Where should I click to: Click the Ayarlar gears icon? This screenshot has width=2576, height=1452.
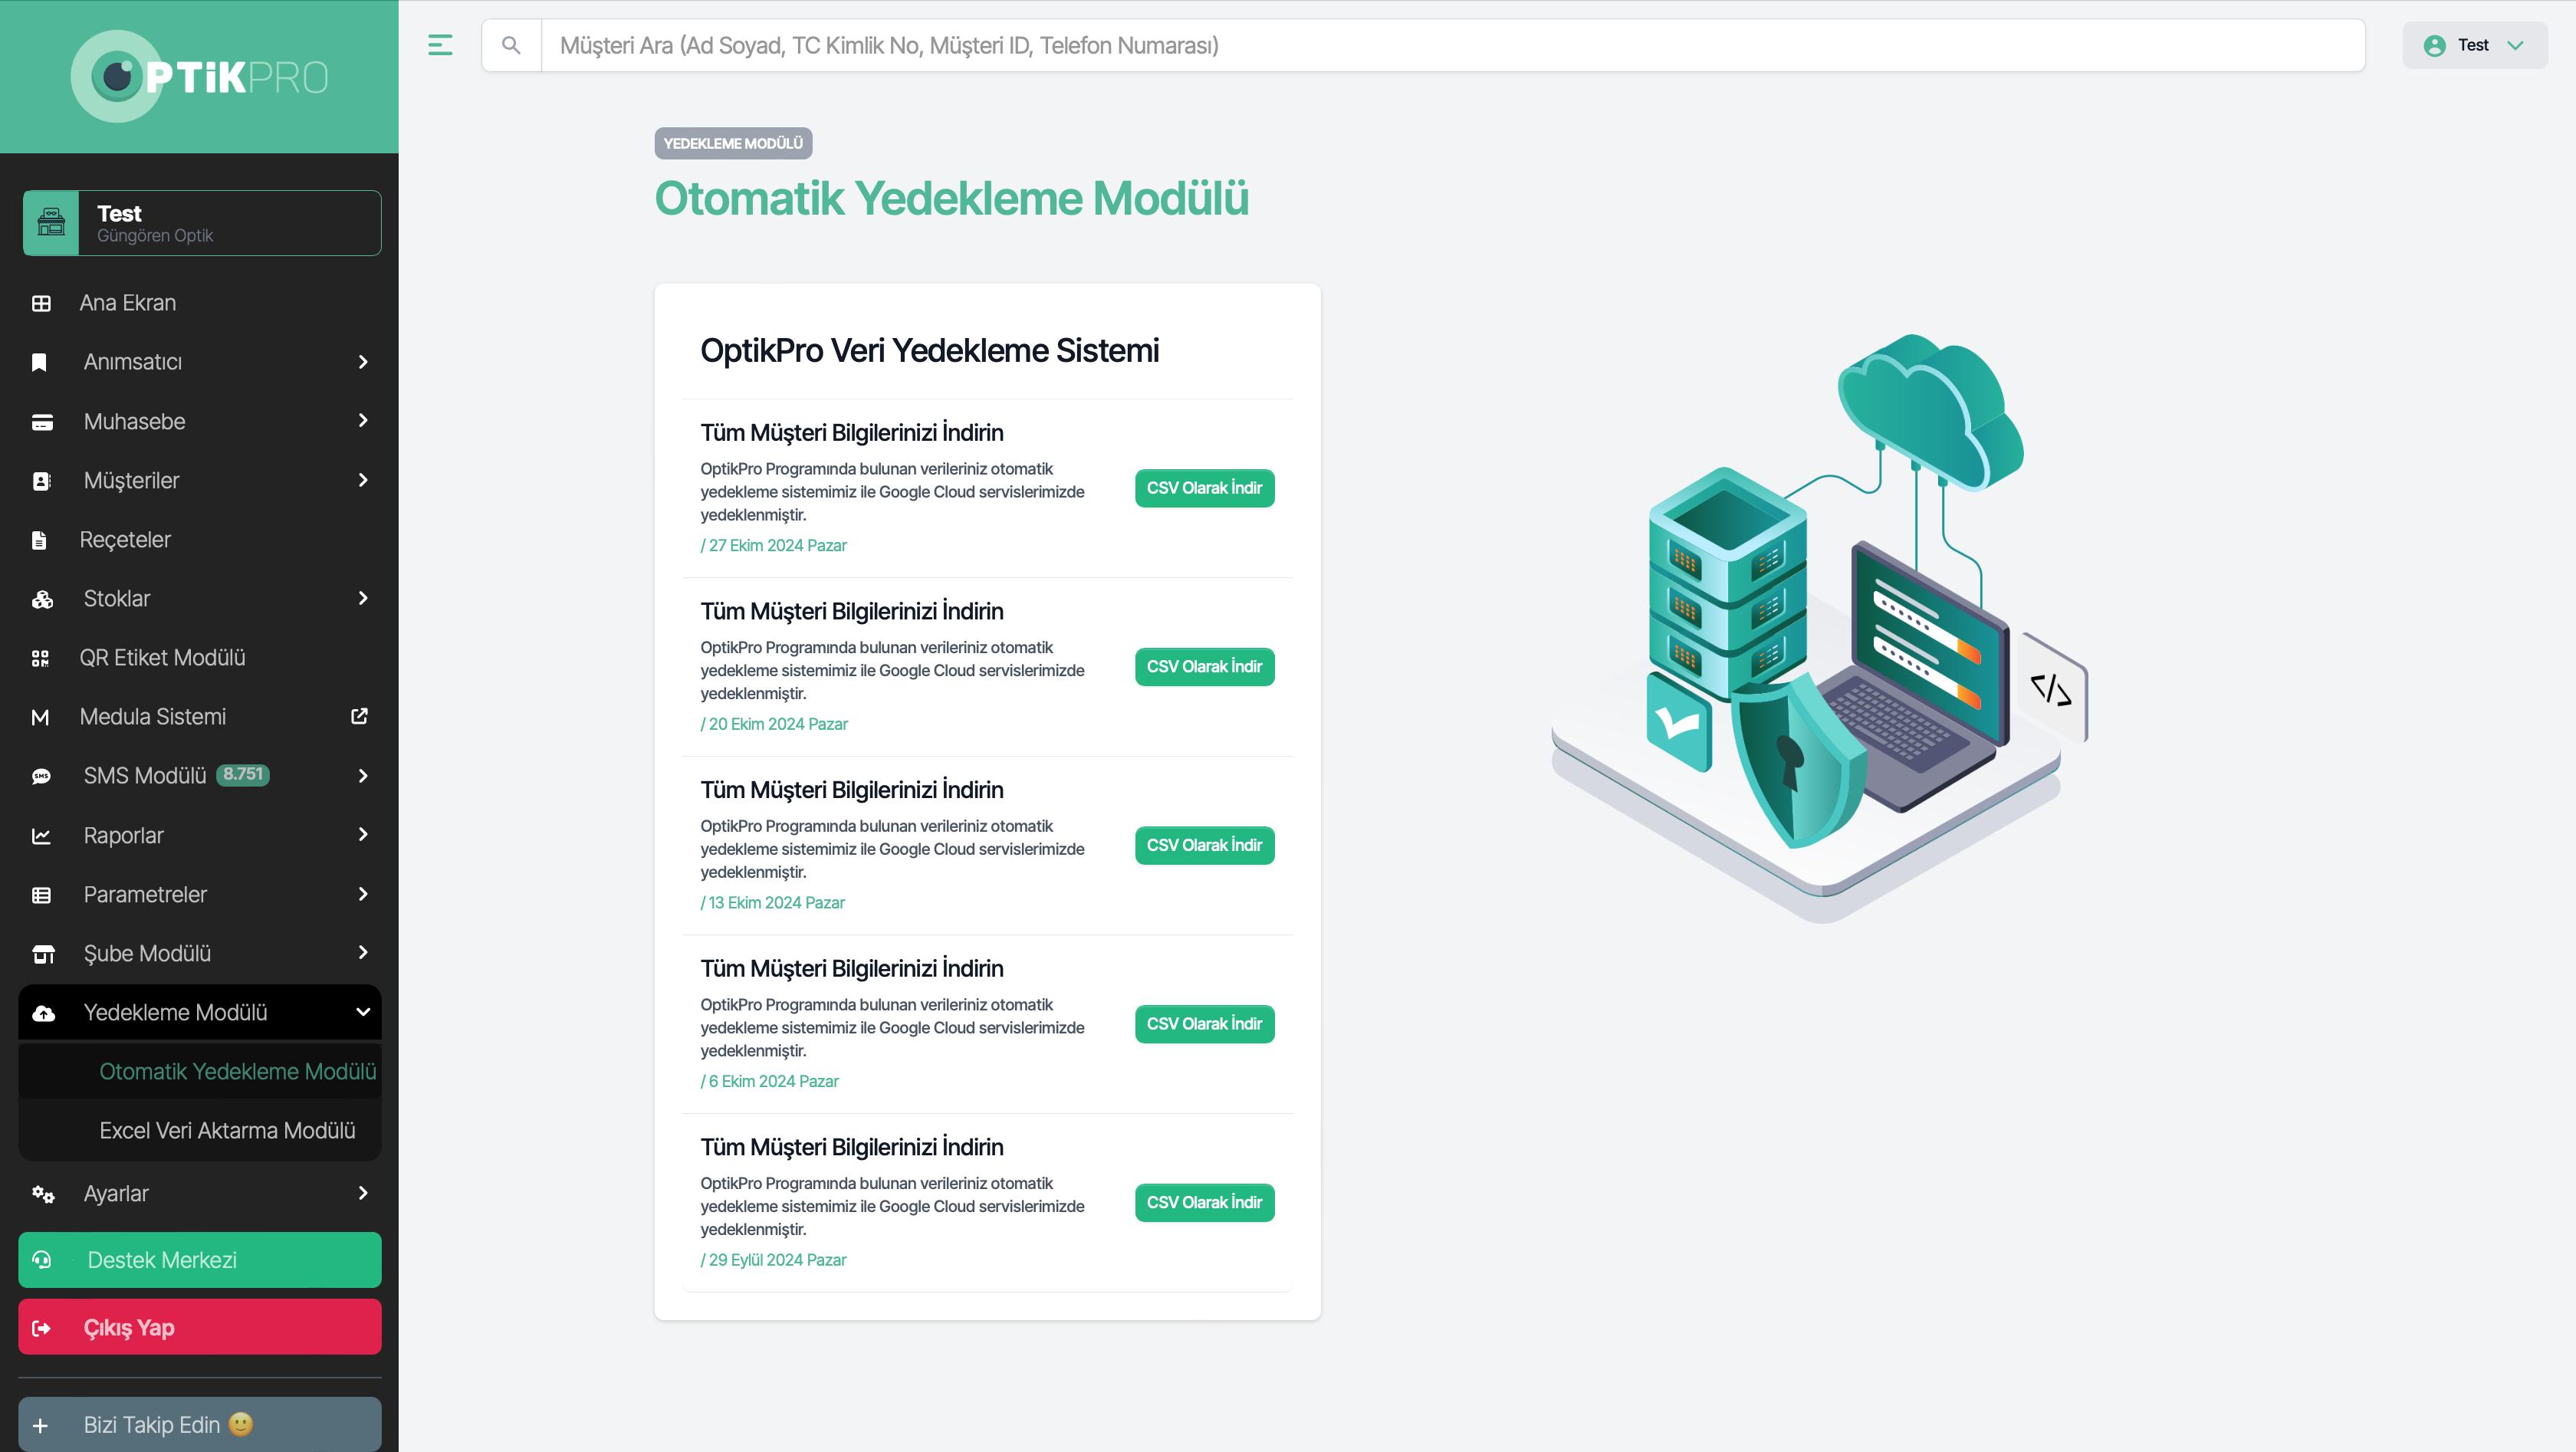(x=43, y=1194)
